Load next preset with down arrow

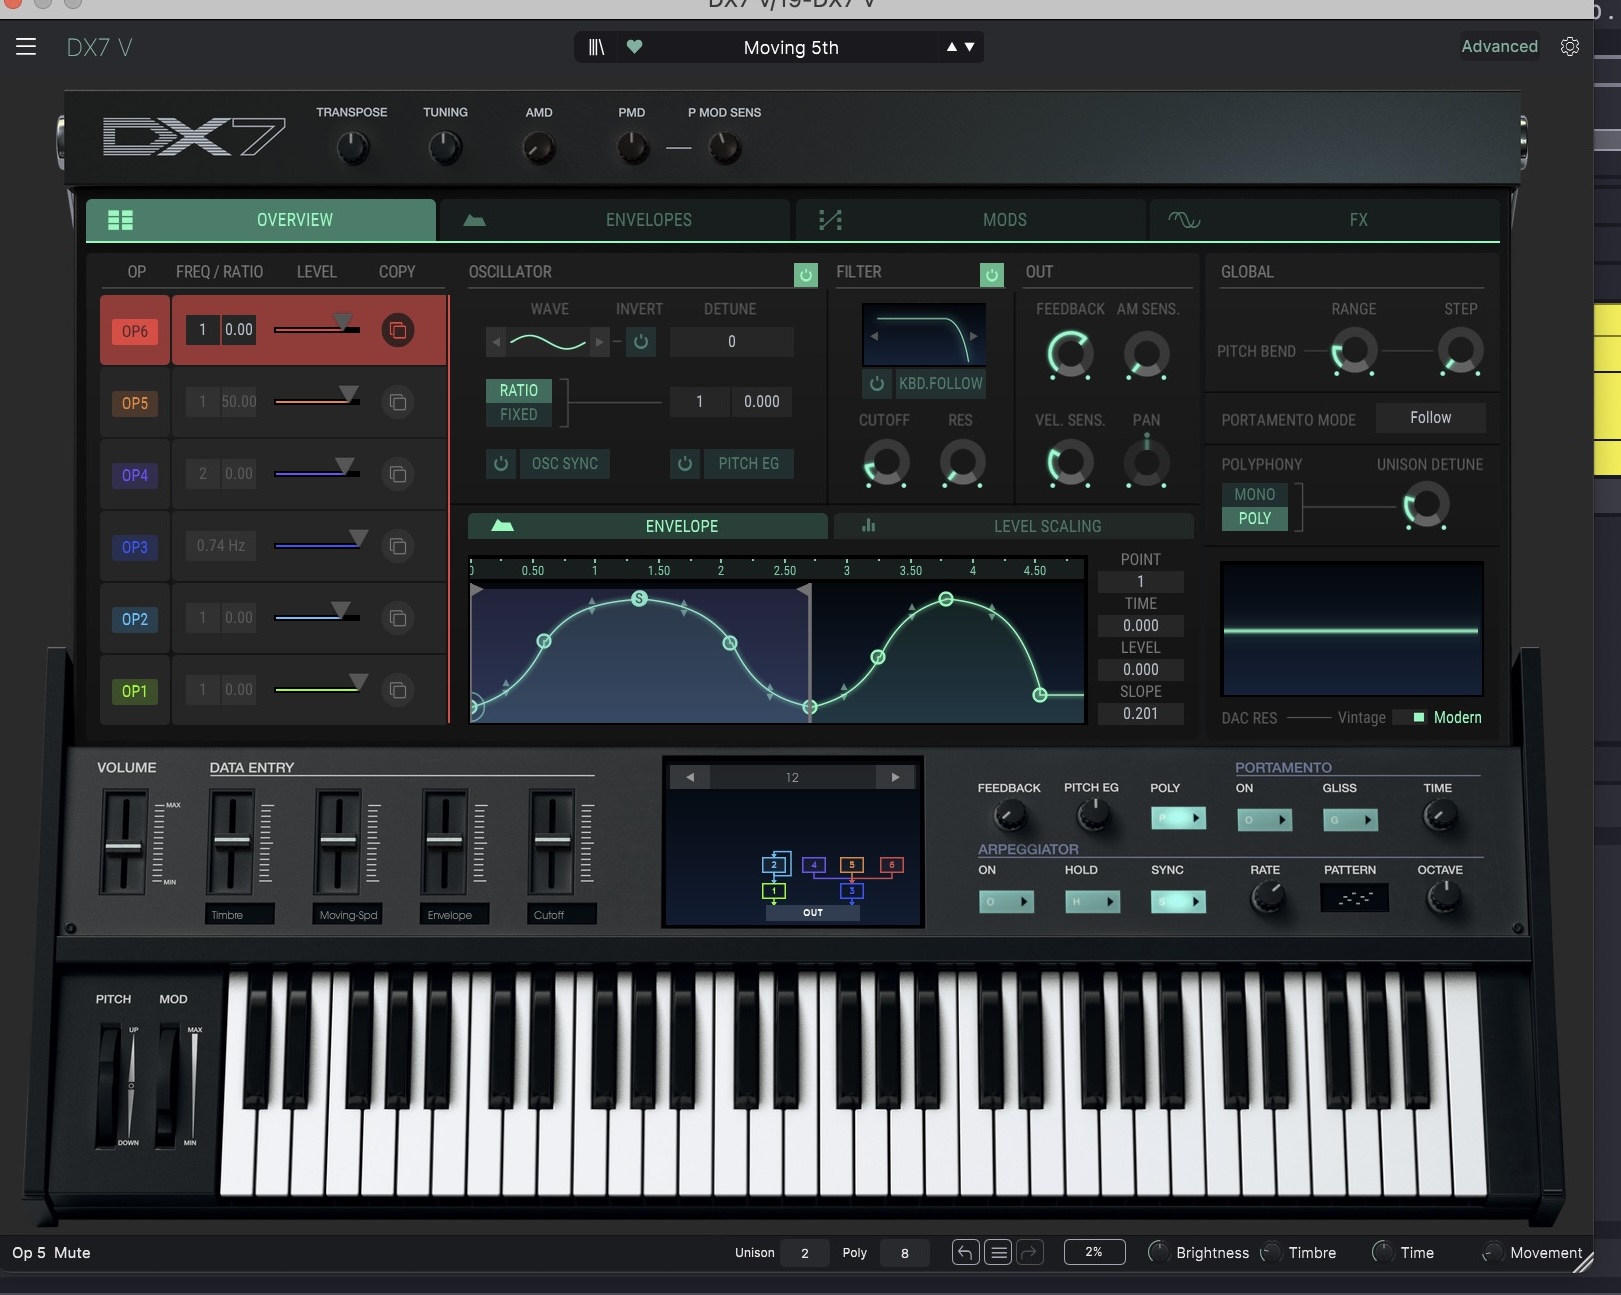pyautogui.click(x=969, y=47)
